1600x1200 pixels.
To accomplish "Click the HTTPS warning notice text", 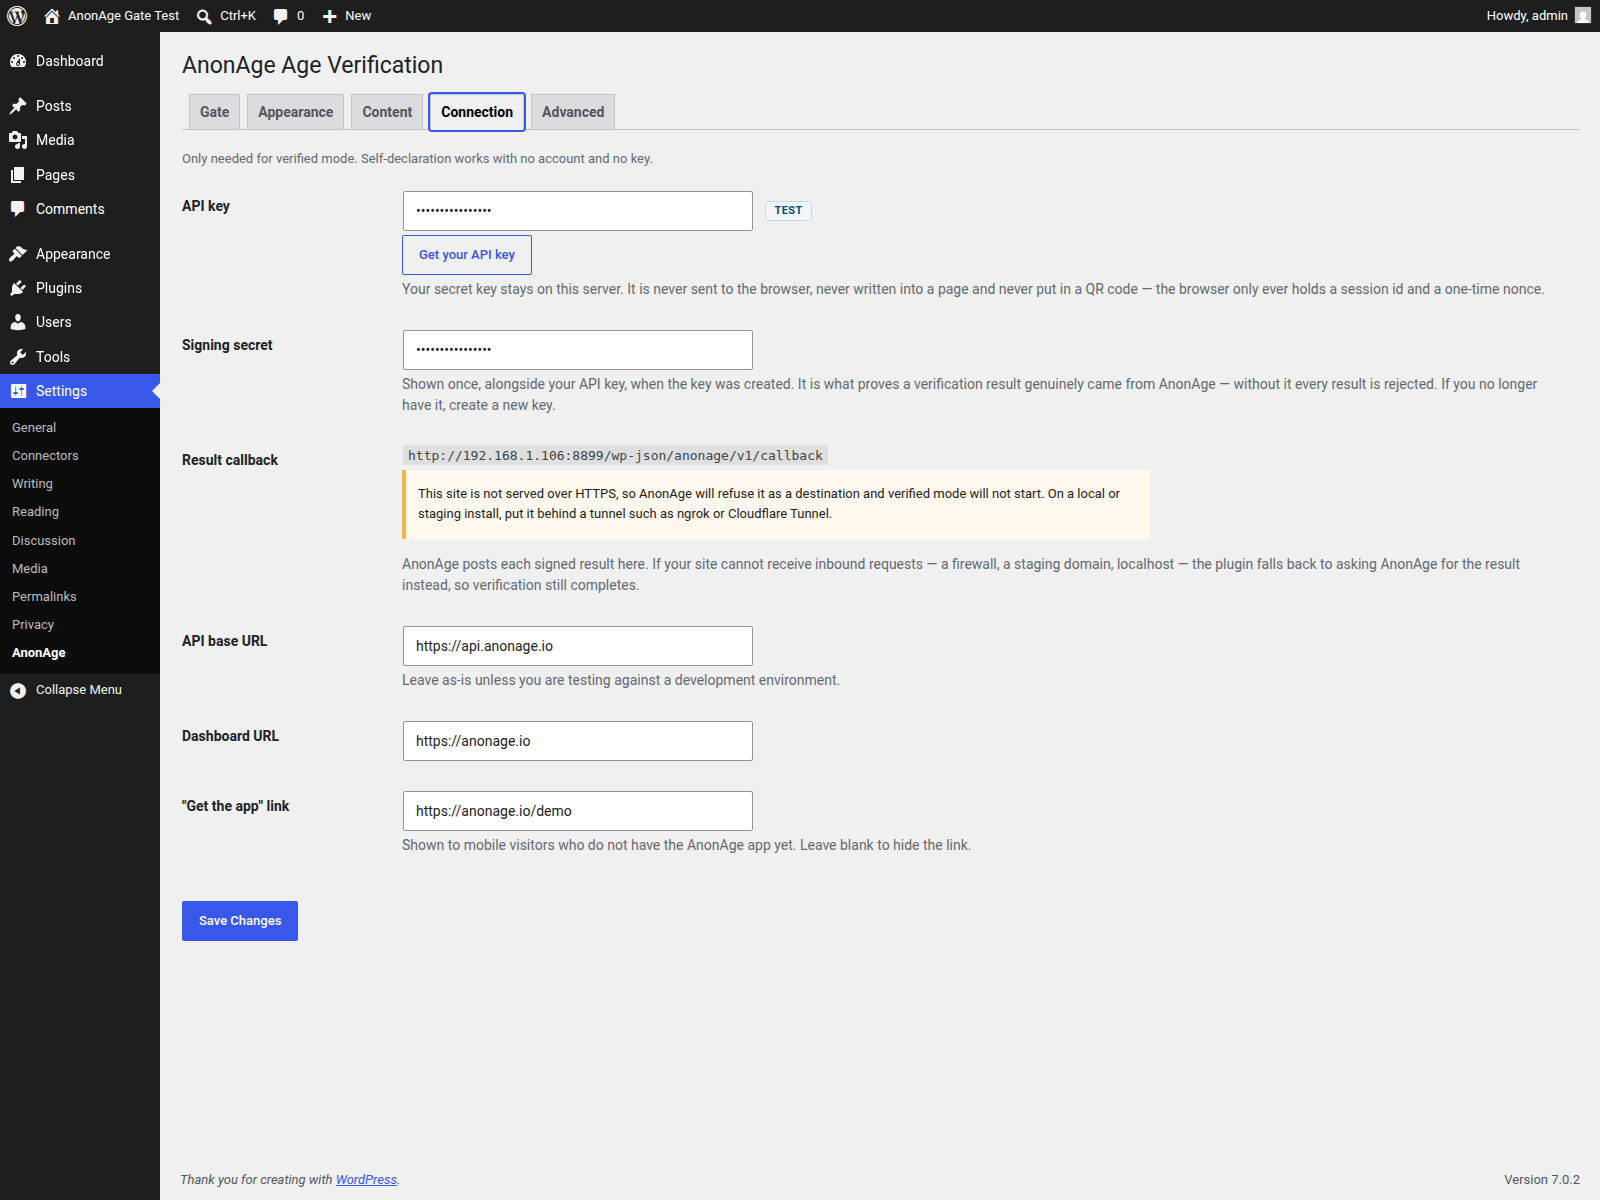I will pos(769,504).
